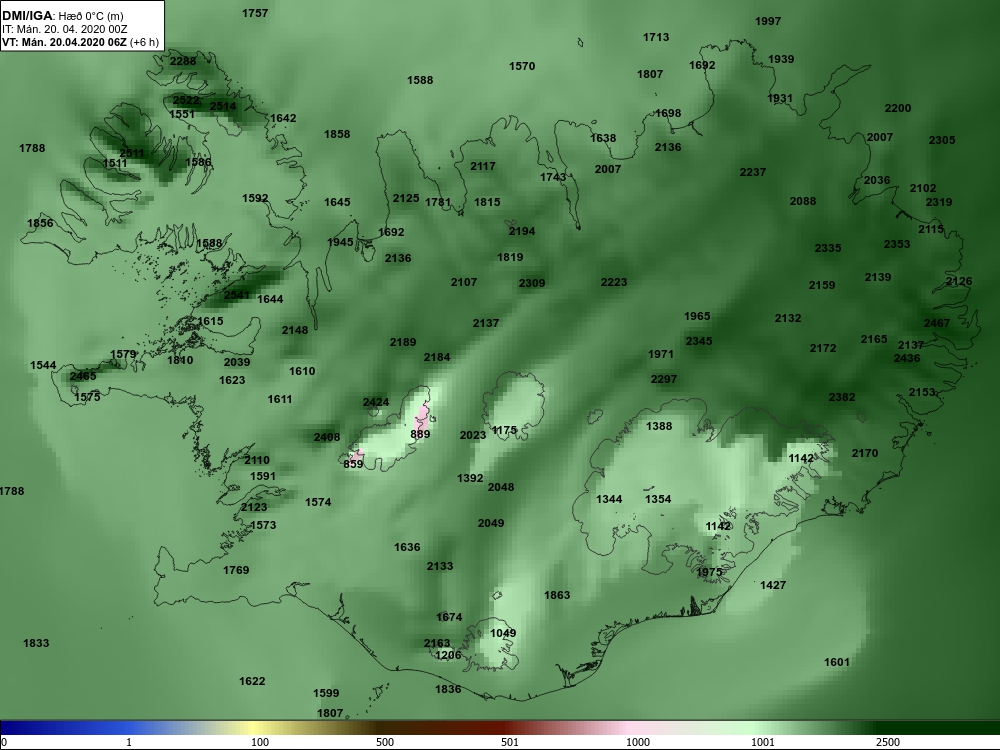This screenshot has width=1000, height=750.
Task: Click the map value "2424"
Action: 376,402
